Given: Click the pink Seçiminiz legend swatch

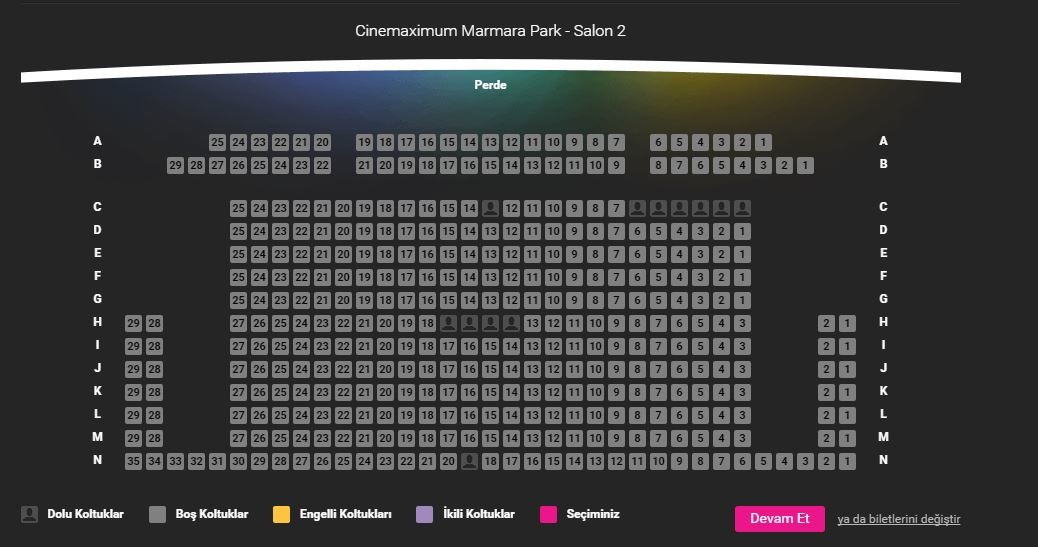Looking at the screenshot, I should tap(548, 515).
